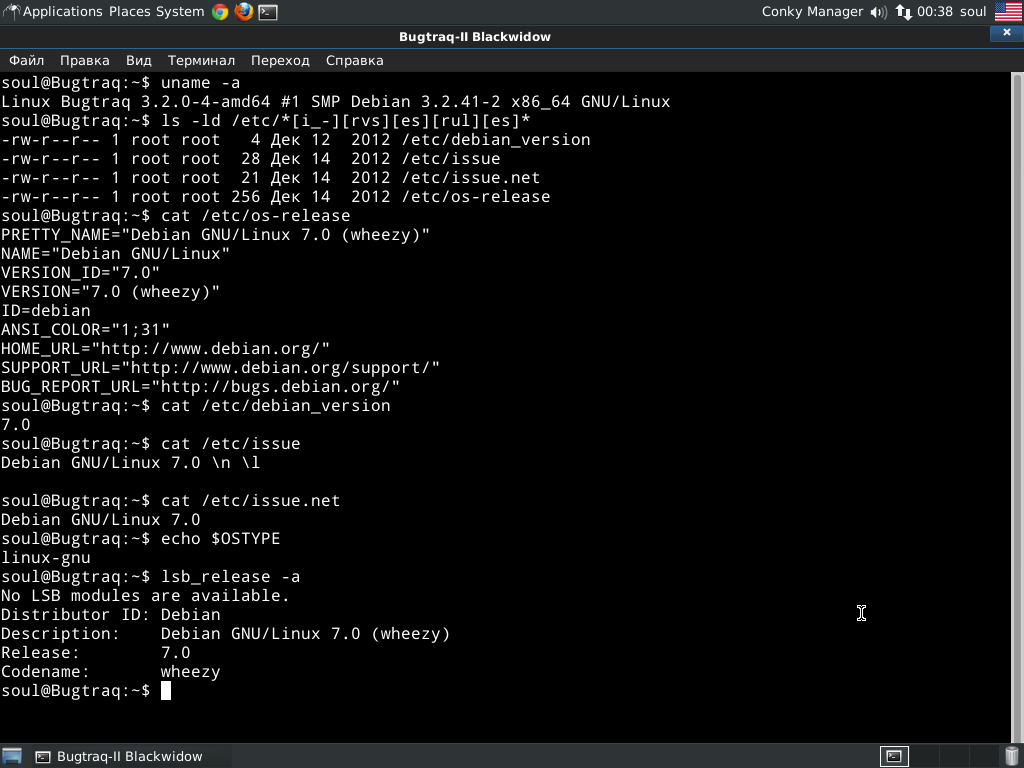This screenshot has height=768, width=1024.
Task: Open the Файл menu
Action: click(x=26, y=61)
